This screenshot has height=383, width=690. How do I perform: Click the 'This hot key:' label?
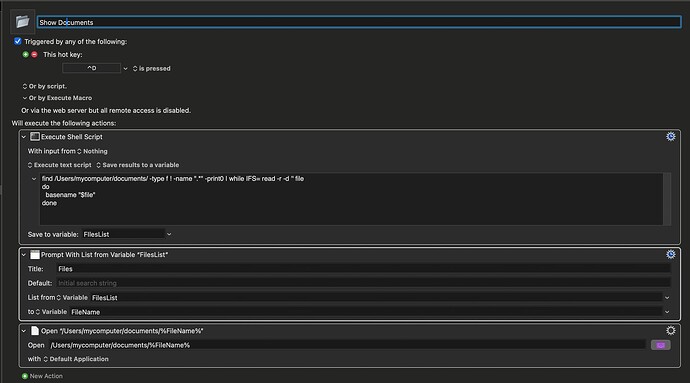(62, 55)
